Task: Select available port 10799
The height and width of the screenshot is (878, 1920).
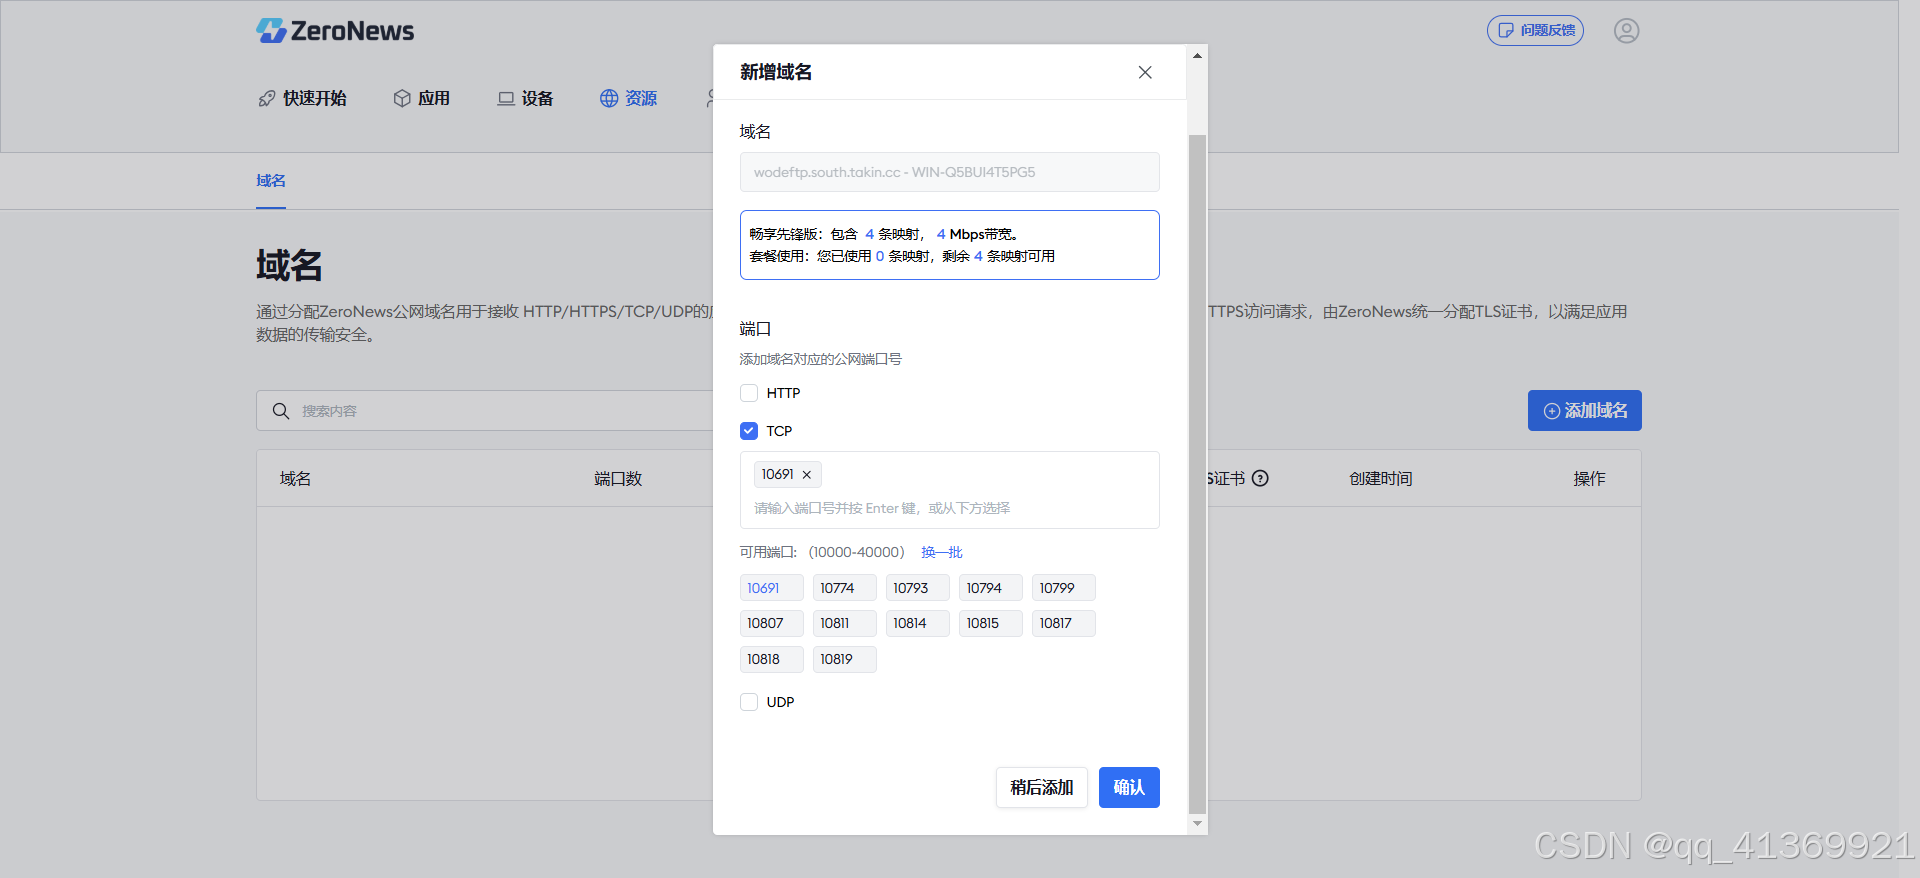Action: tap(1063, 588)
